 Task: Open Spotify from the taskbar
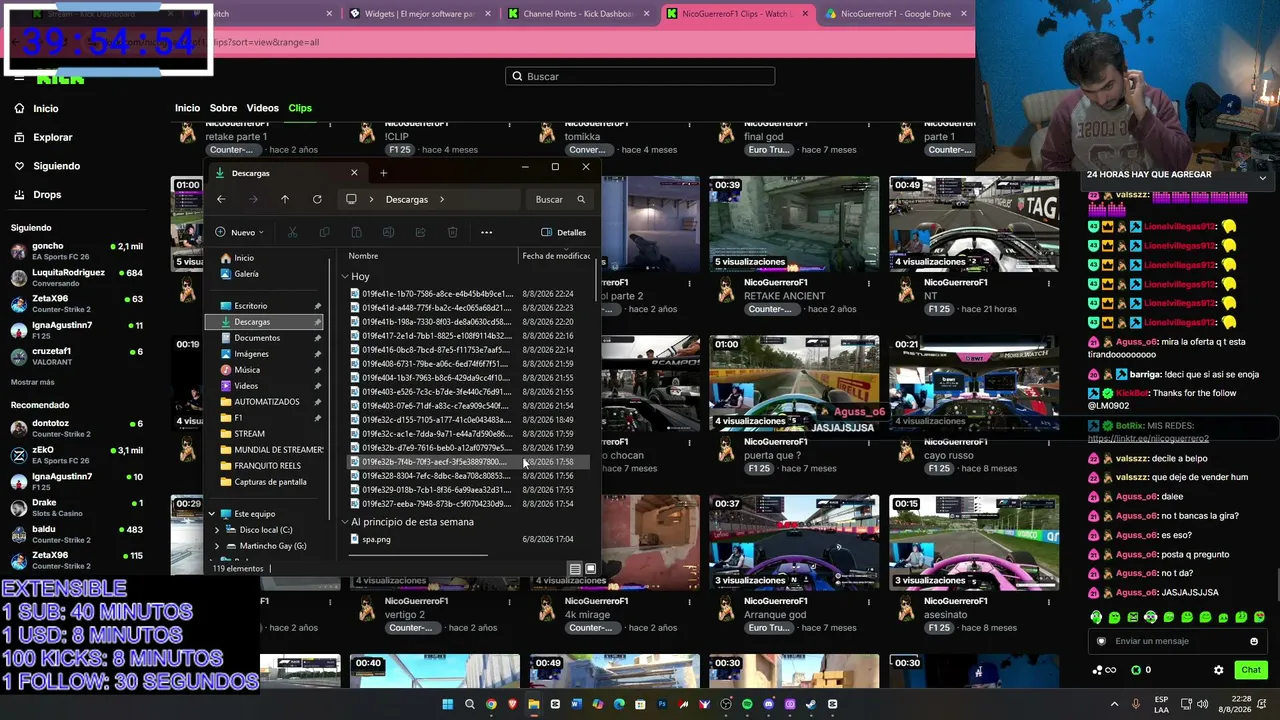click(x=747, y=704)
